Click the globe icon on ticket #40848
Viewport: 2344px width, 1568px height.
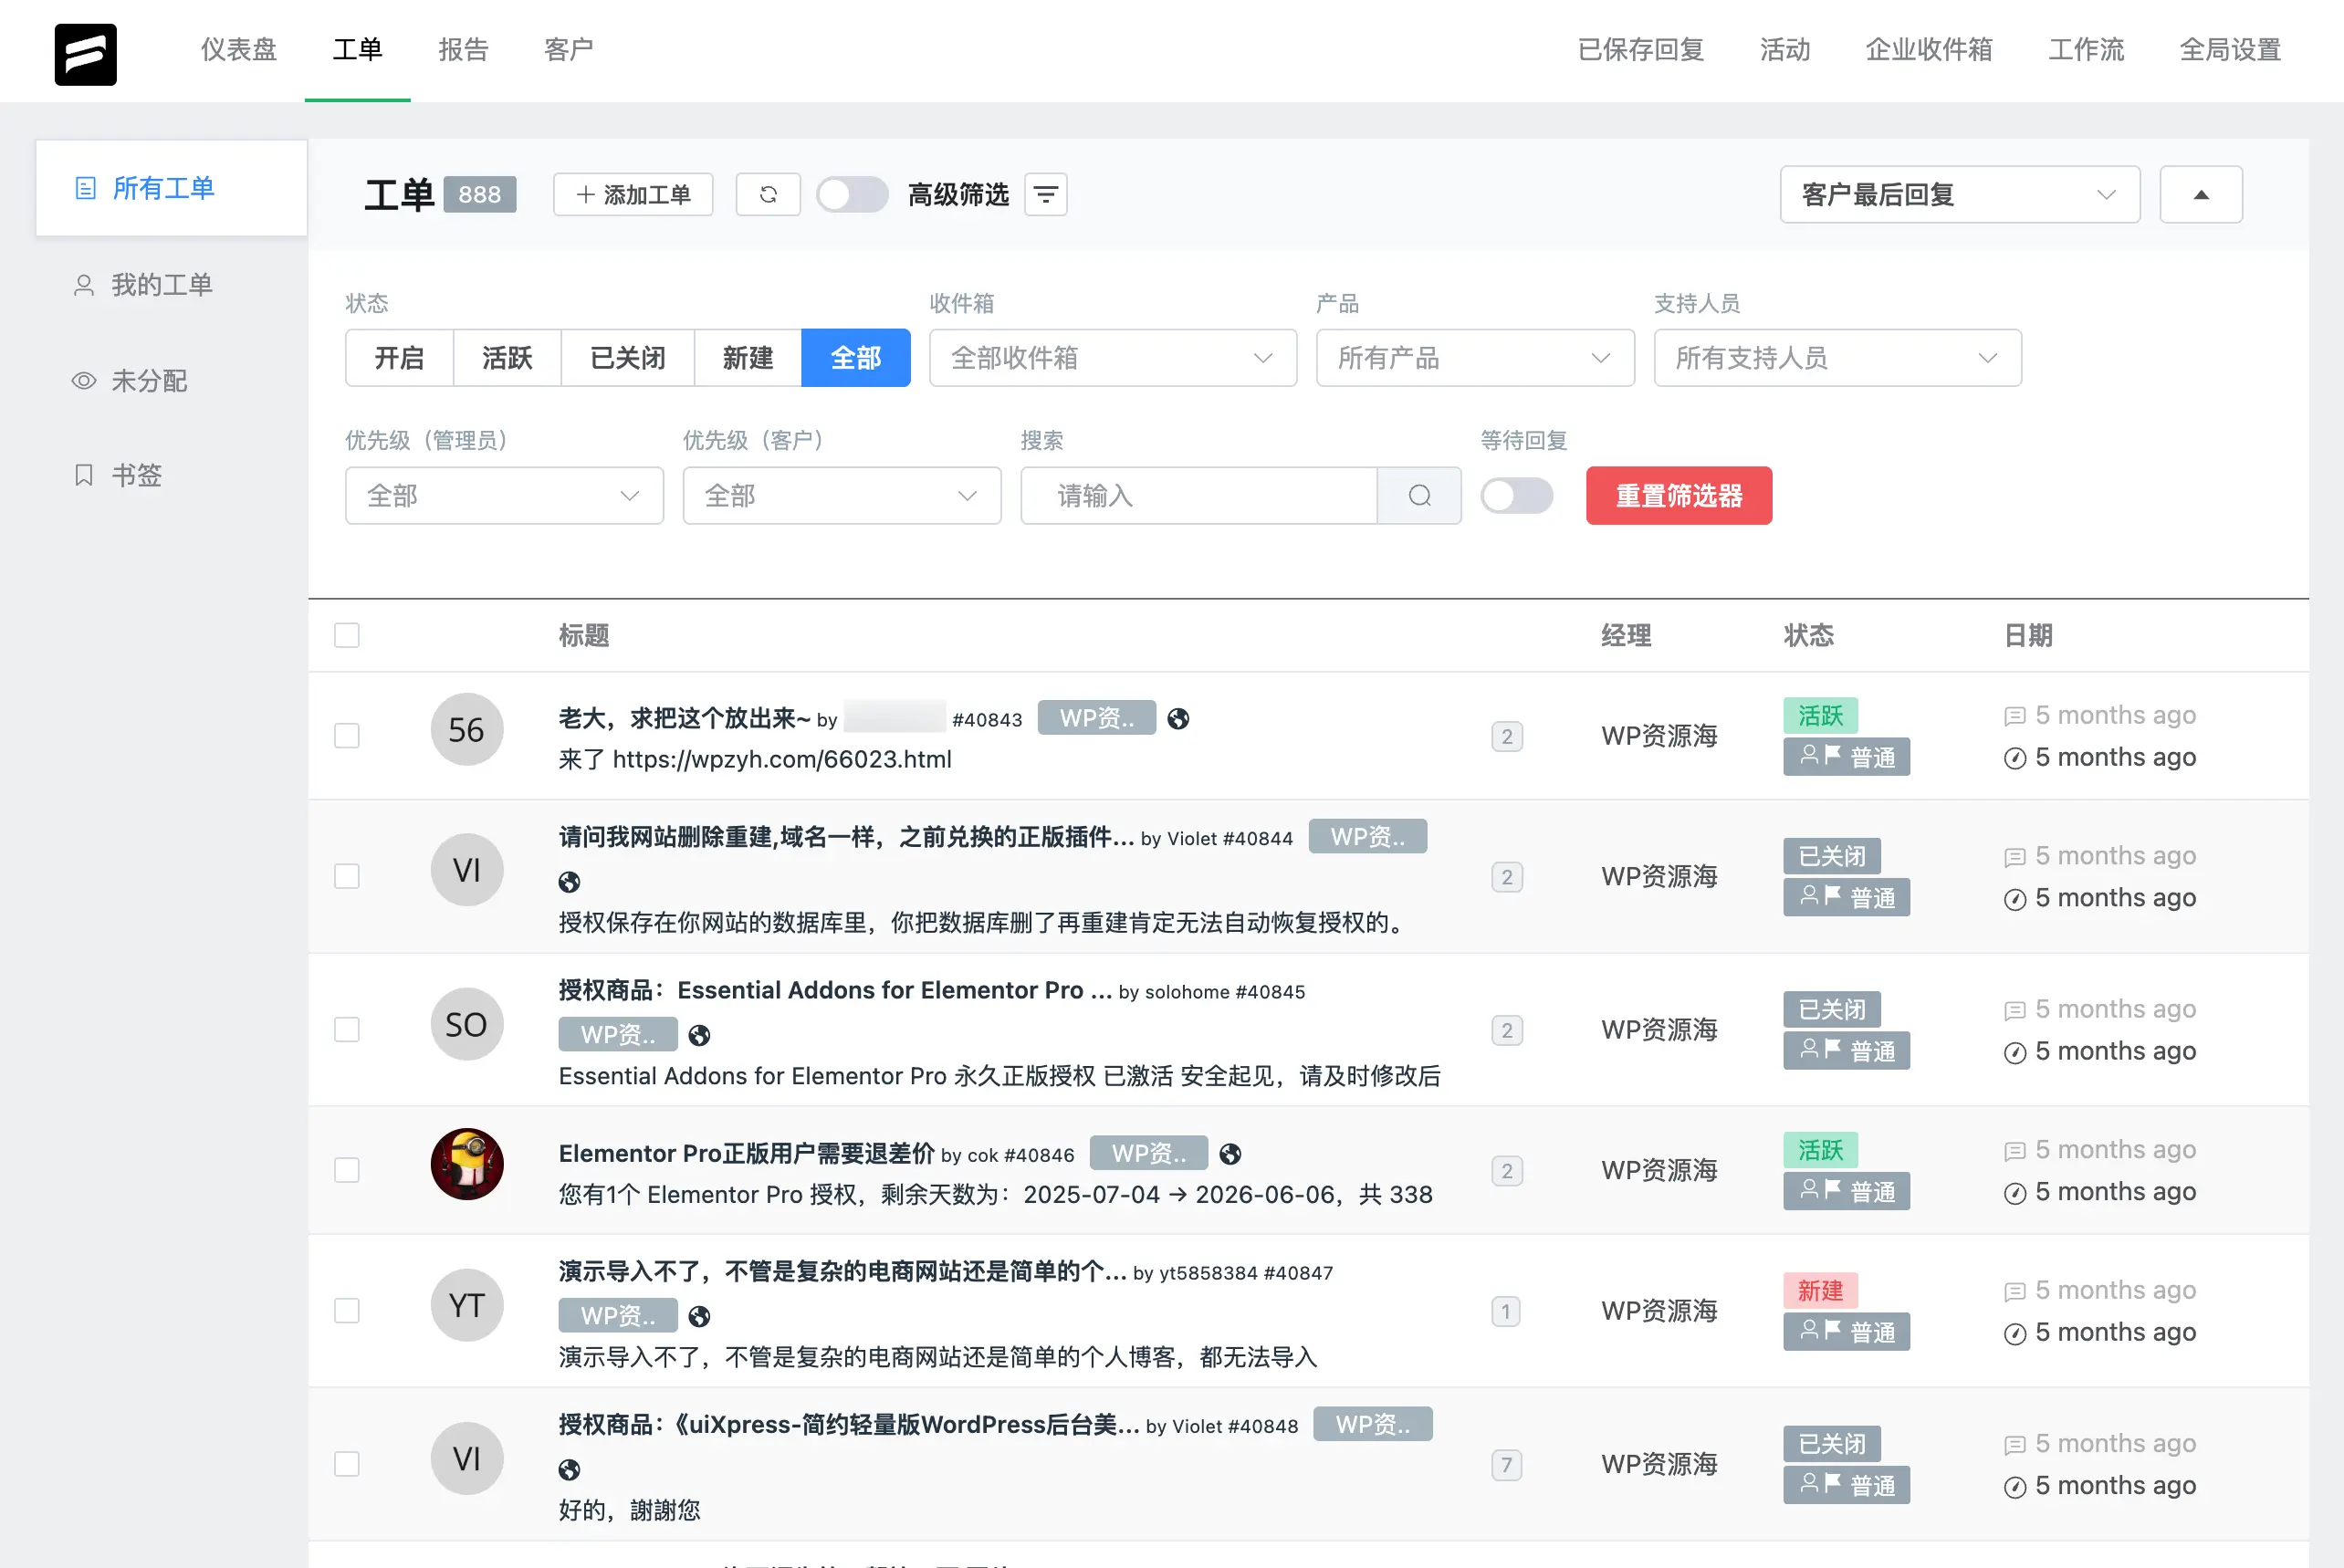tap(569, 1469)
